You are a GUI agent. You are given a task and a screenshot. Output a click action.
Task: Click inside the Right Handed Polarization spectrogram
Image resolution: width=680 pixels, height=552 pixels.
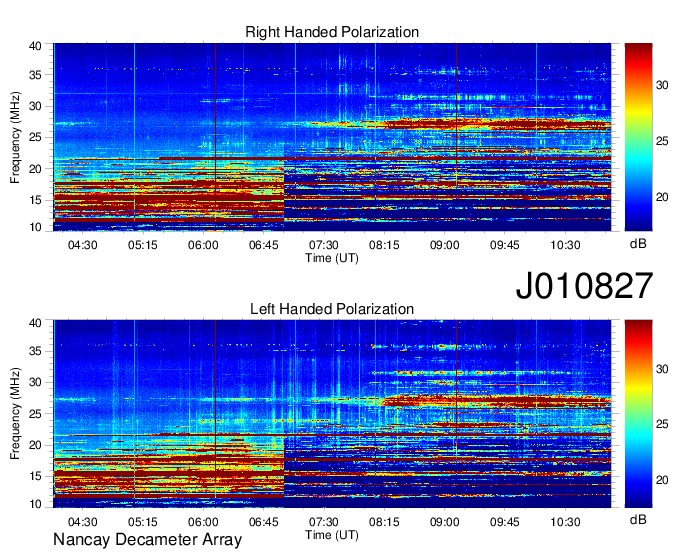tap(332, 137)
